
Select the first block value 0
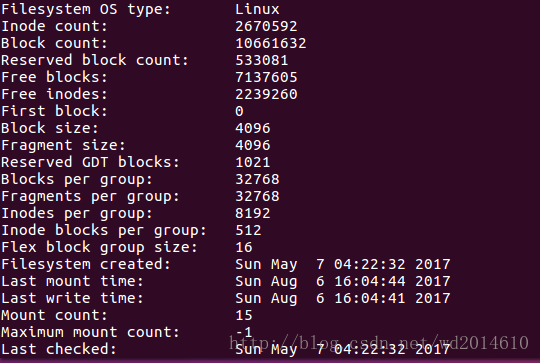[x=239, y=111]
